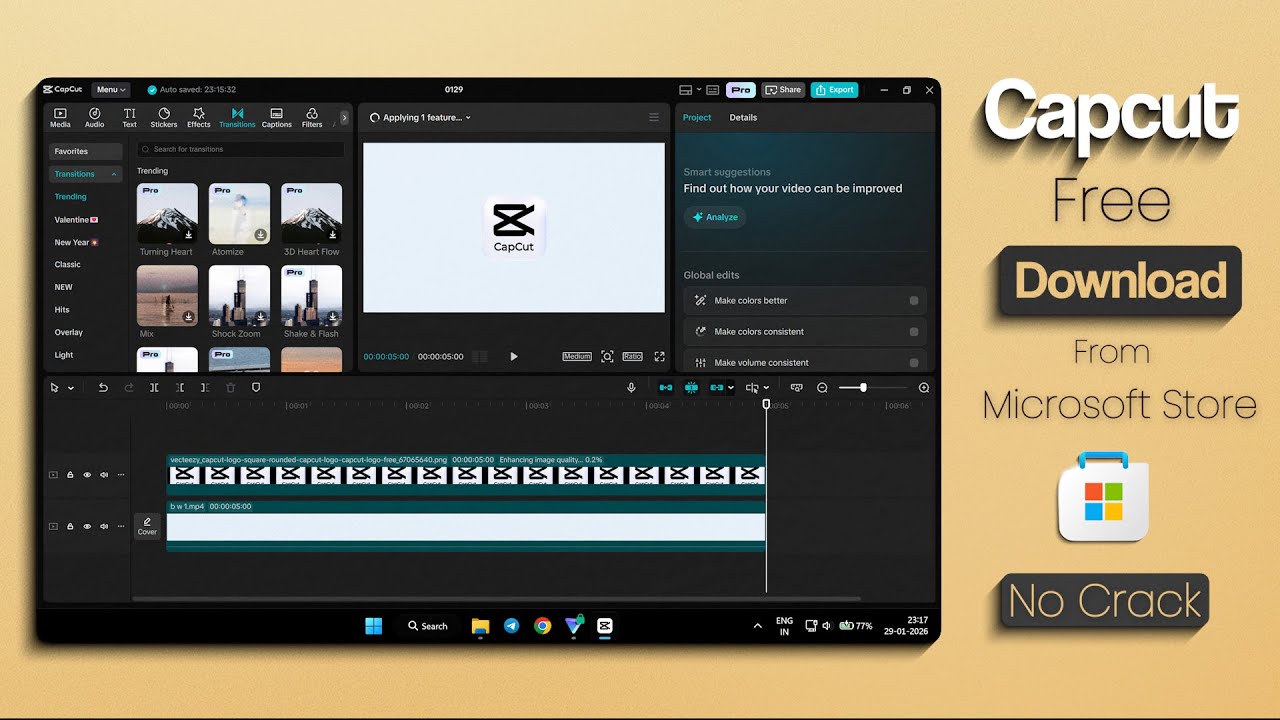Open the linkage options dropdown arrow
This screenshot has width=1280, height=720.
[x=731, y=388]
